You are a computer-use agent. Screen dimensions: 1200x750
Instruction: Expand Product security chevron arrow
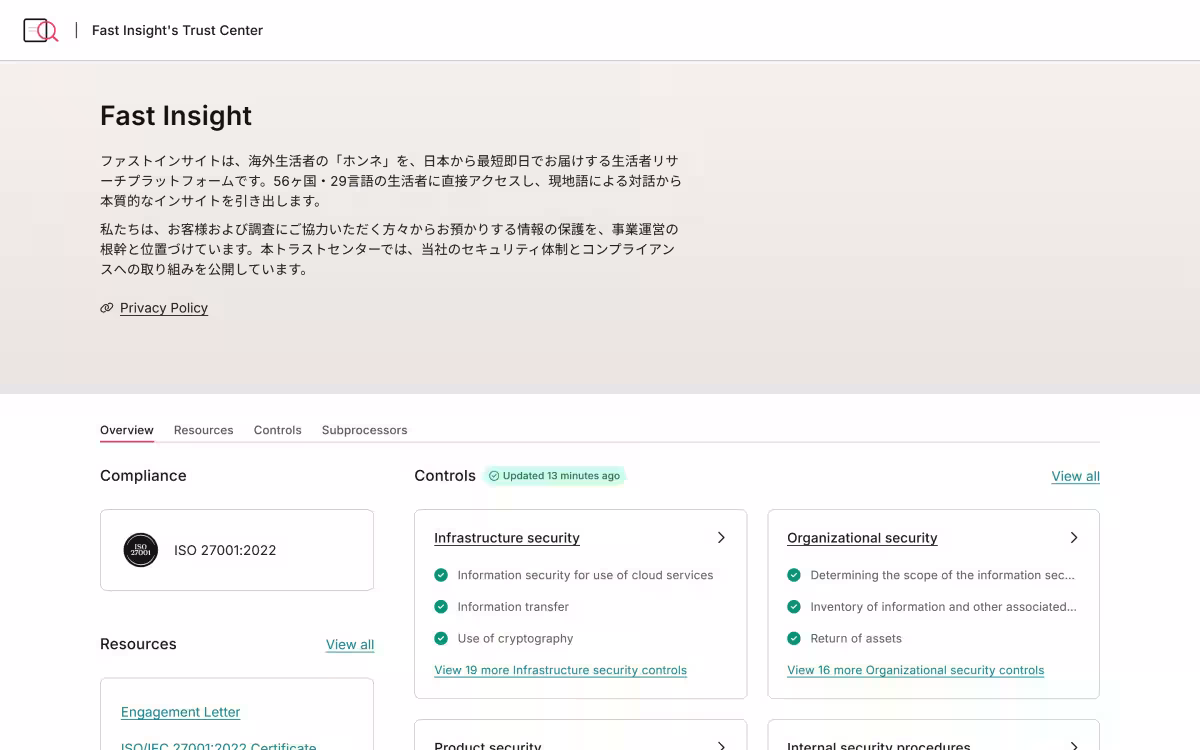coord(721,745)
